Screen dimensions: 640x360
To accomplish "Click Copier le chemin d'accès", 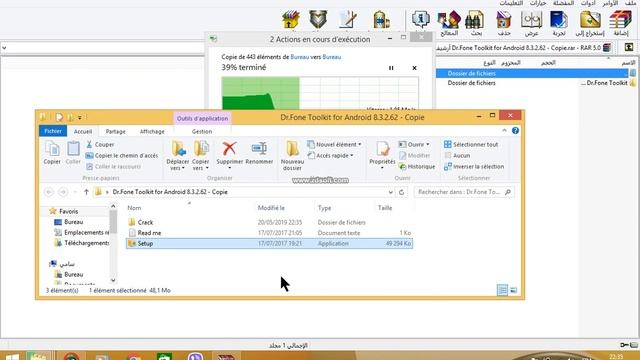I will 122,156.
